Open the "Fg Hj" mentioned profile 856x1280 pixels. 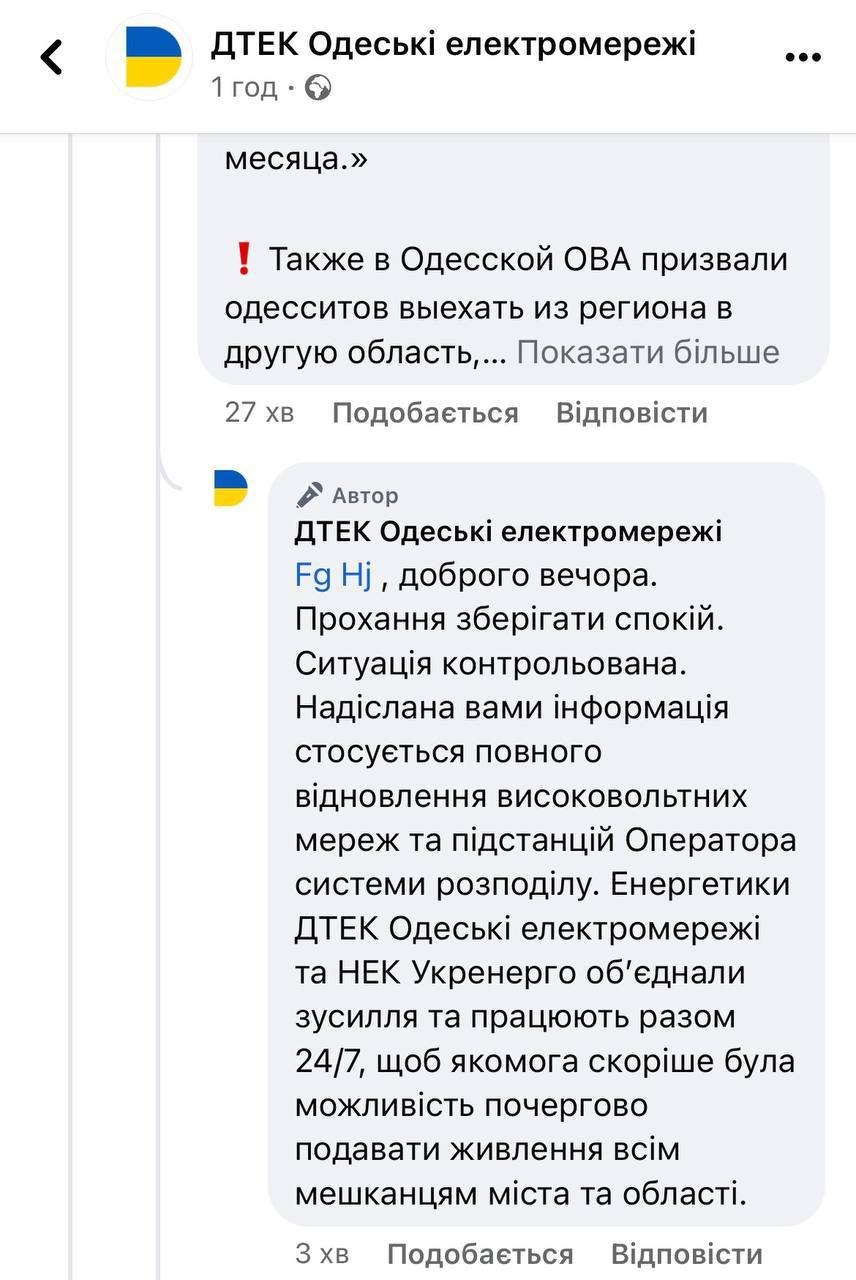333,576
